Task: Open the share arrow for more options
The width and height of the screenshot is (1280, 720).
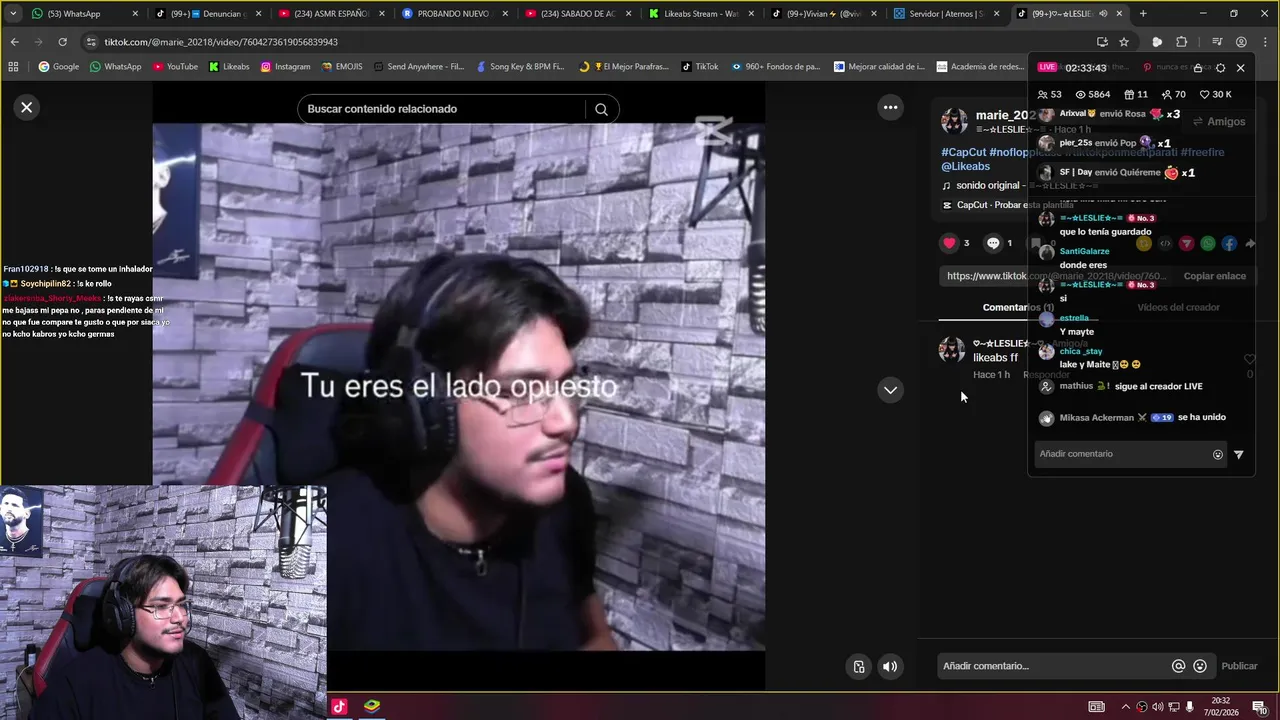Action: point(1250,243)
